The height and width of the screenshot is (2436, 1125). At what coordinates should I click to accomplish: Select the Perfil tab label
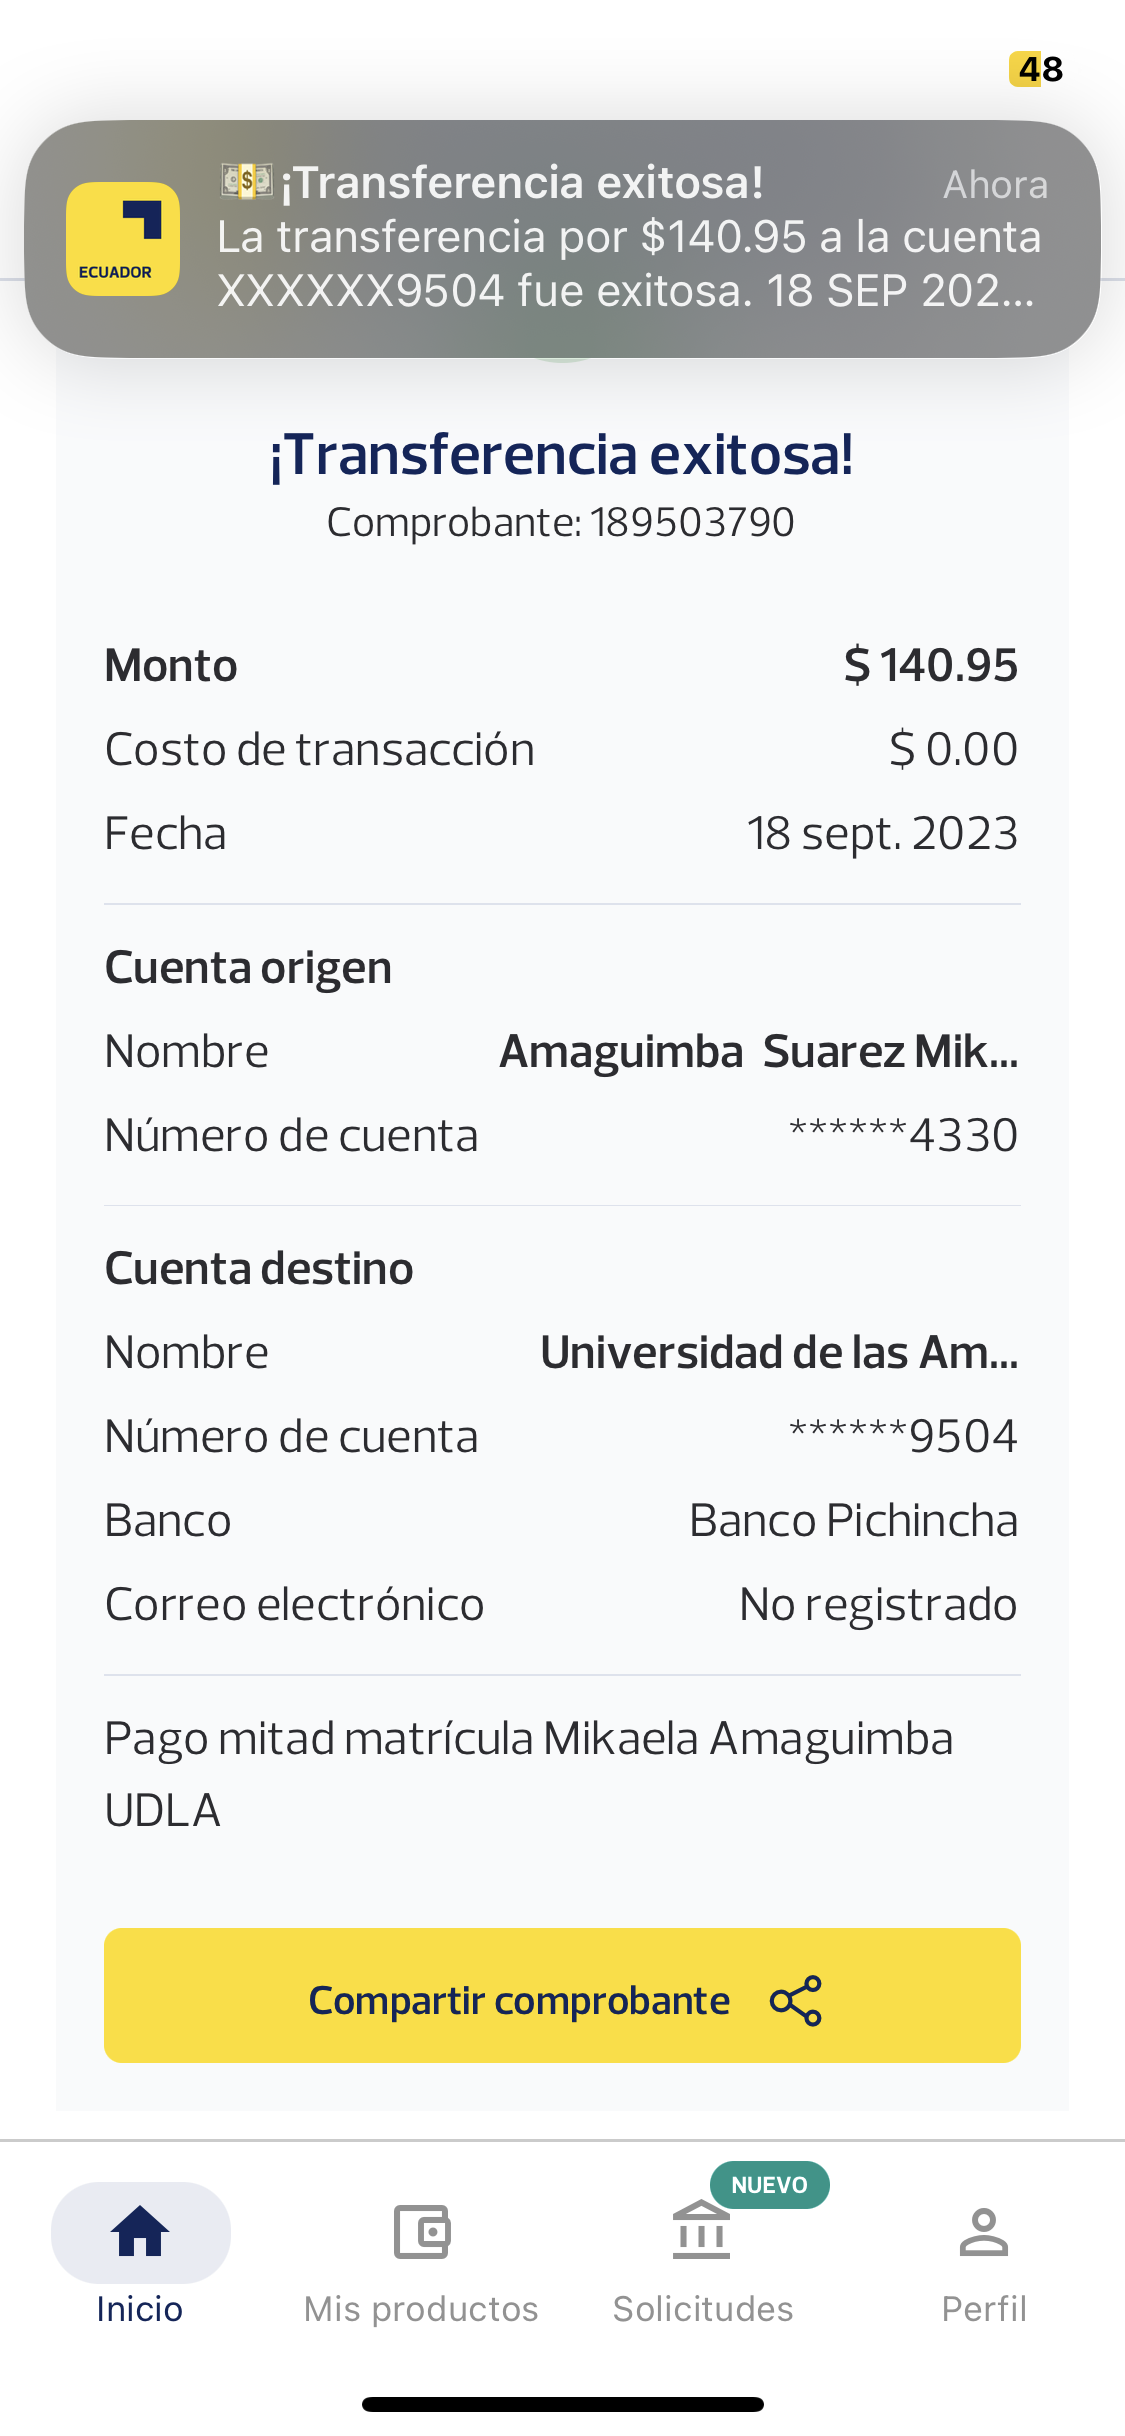pyautogui.click(x=984, y=2309)
